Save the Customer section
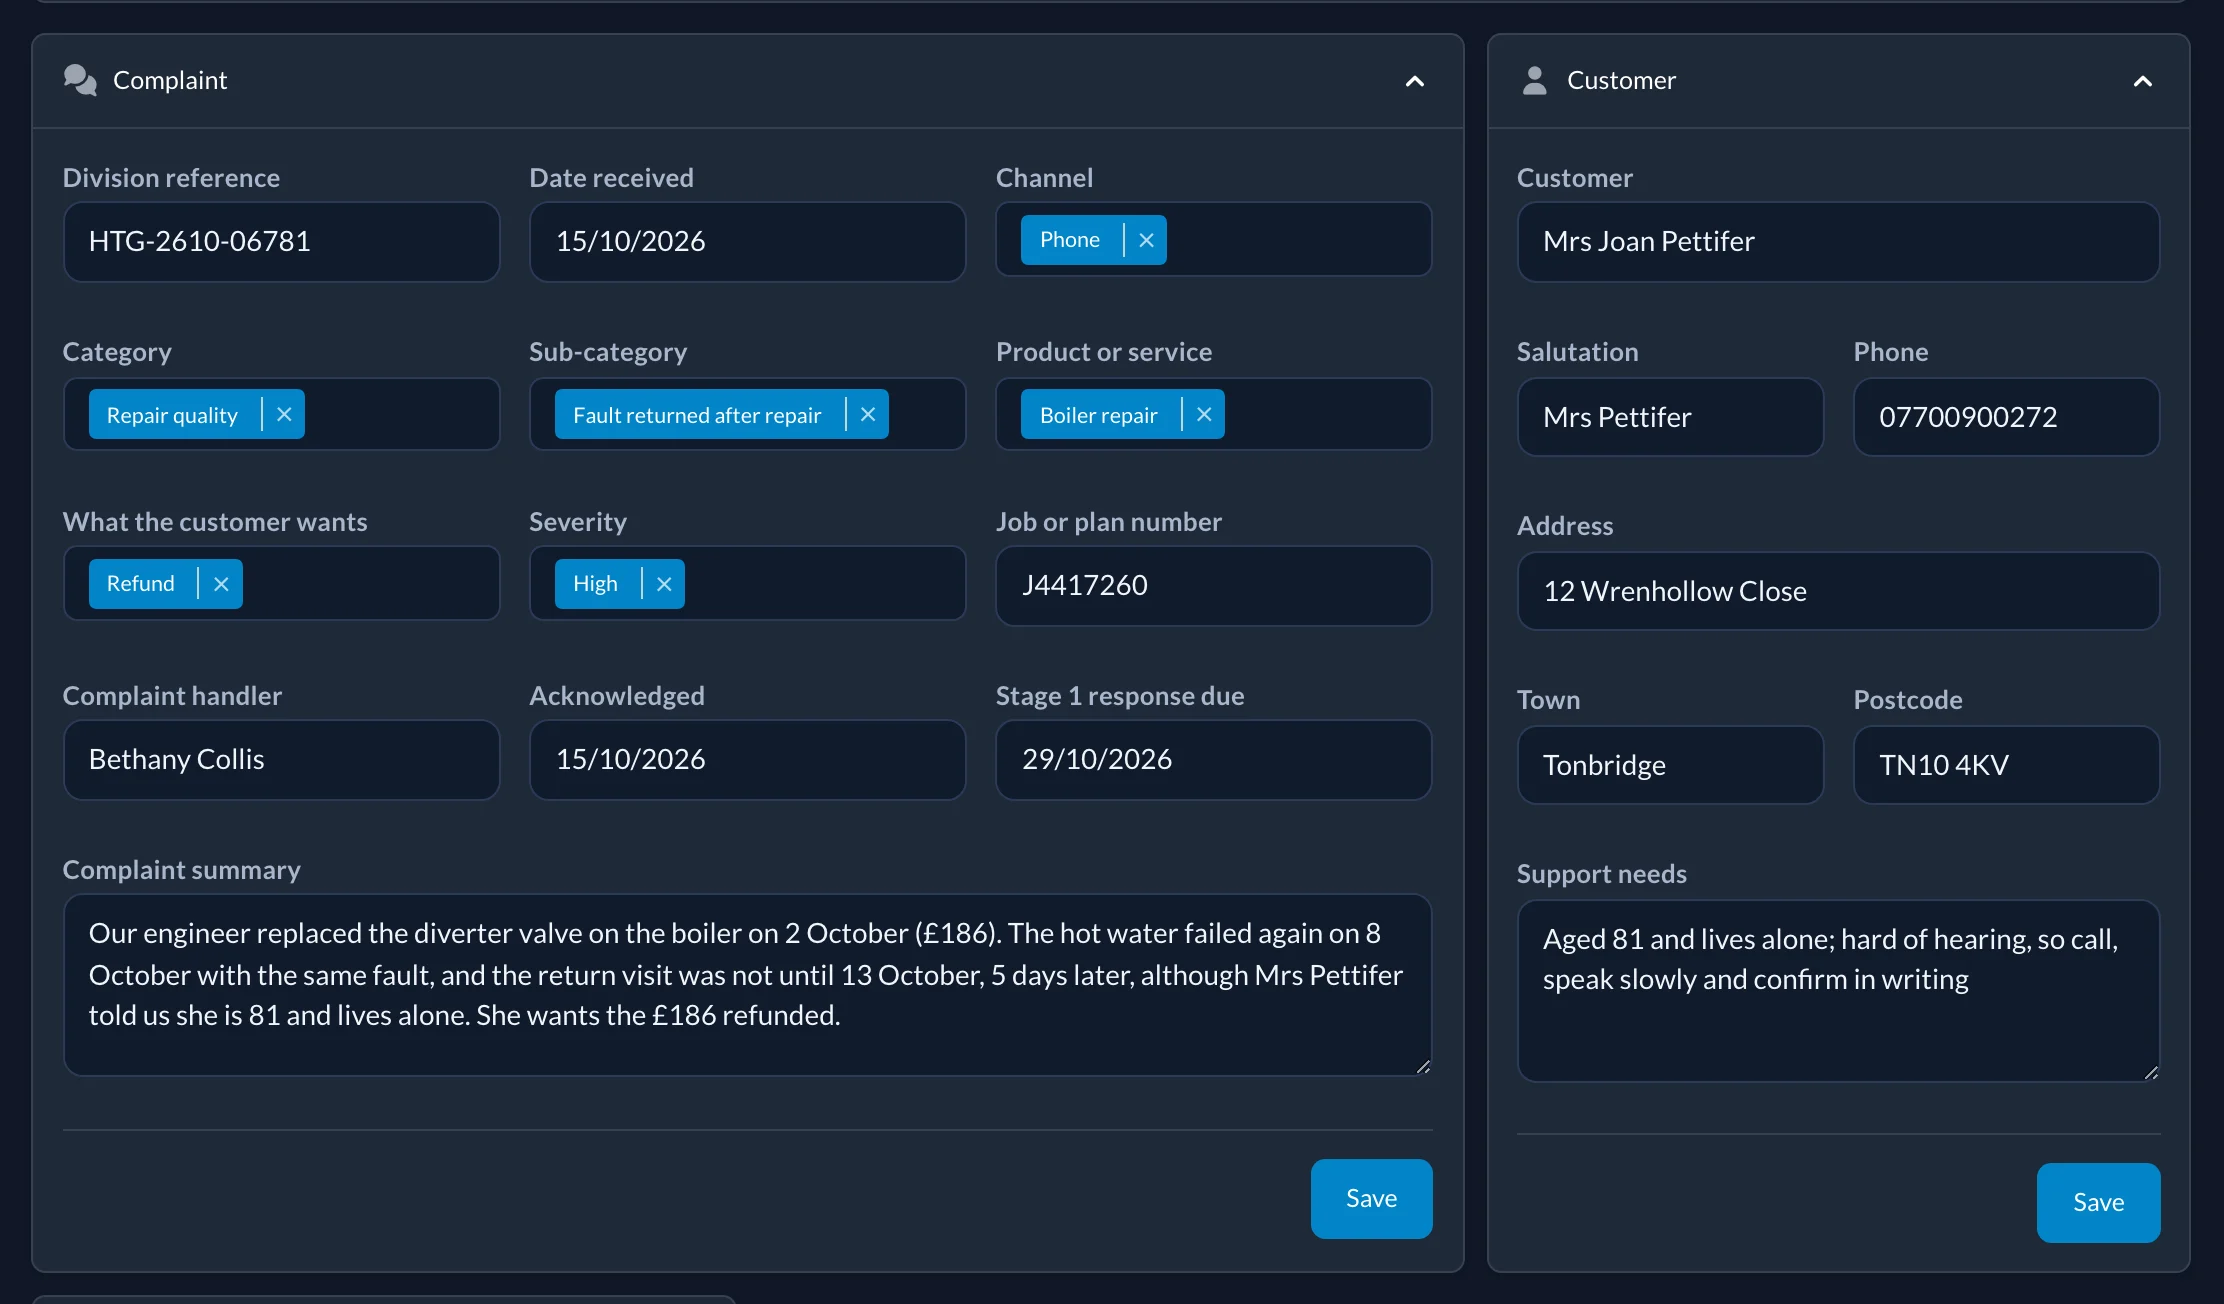 (2098, 1202)
